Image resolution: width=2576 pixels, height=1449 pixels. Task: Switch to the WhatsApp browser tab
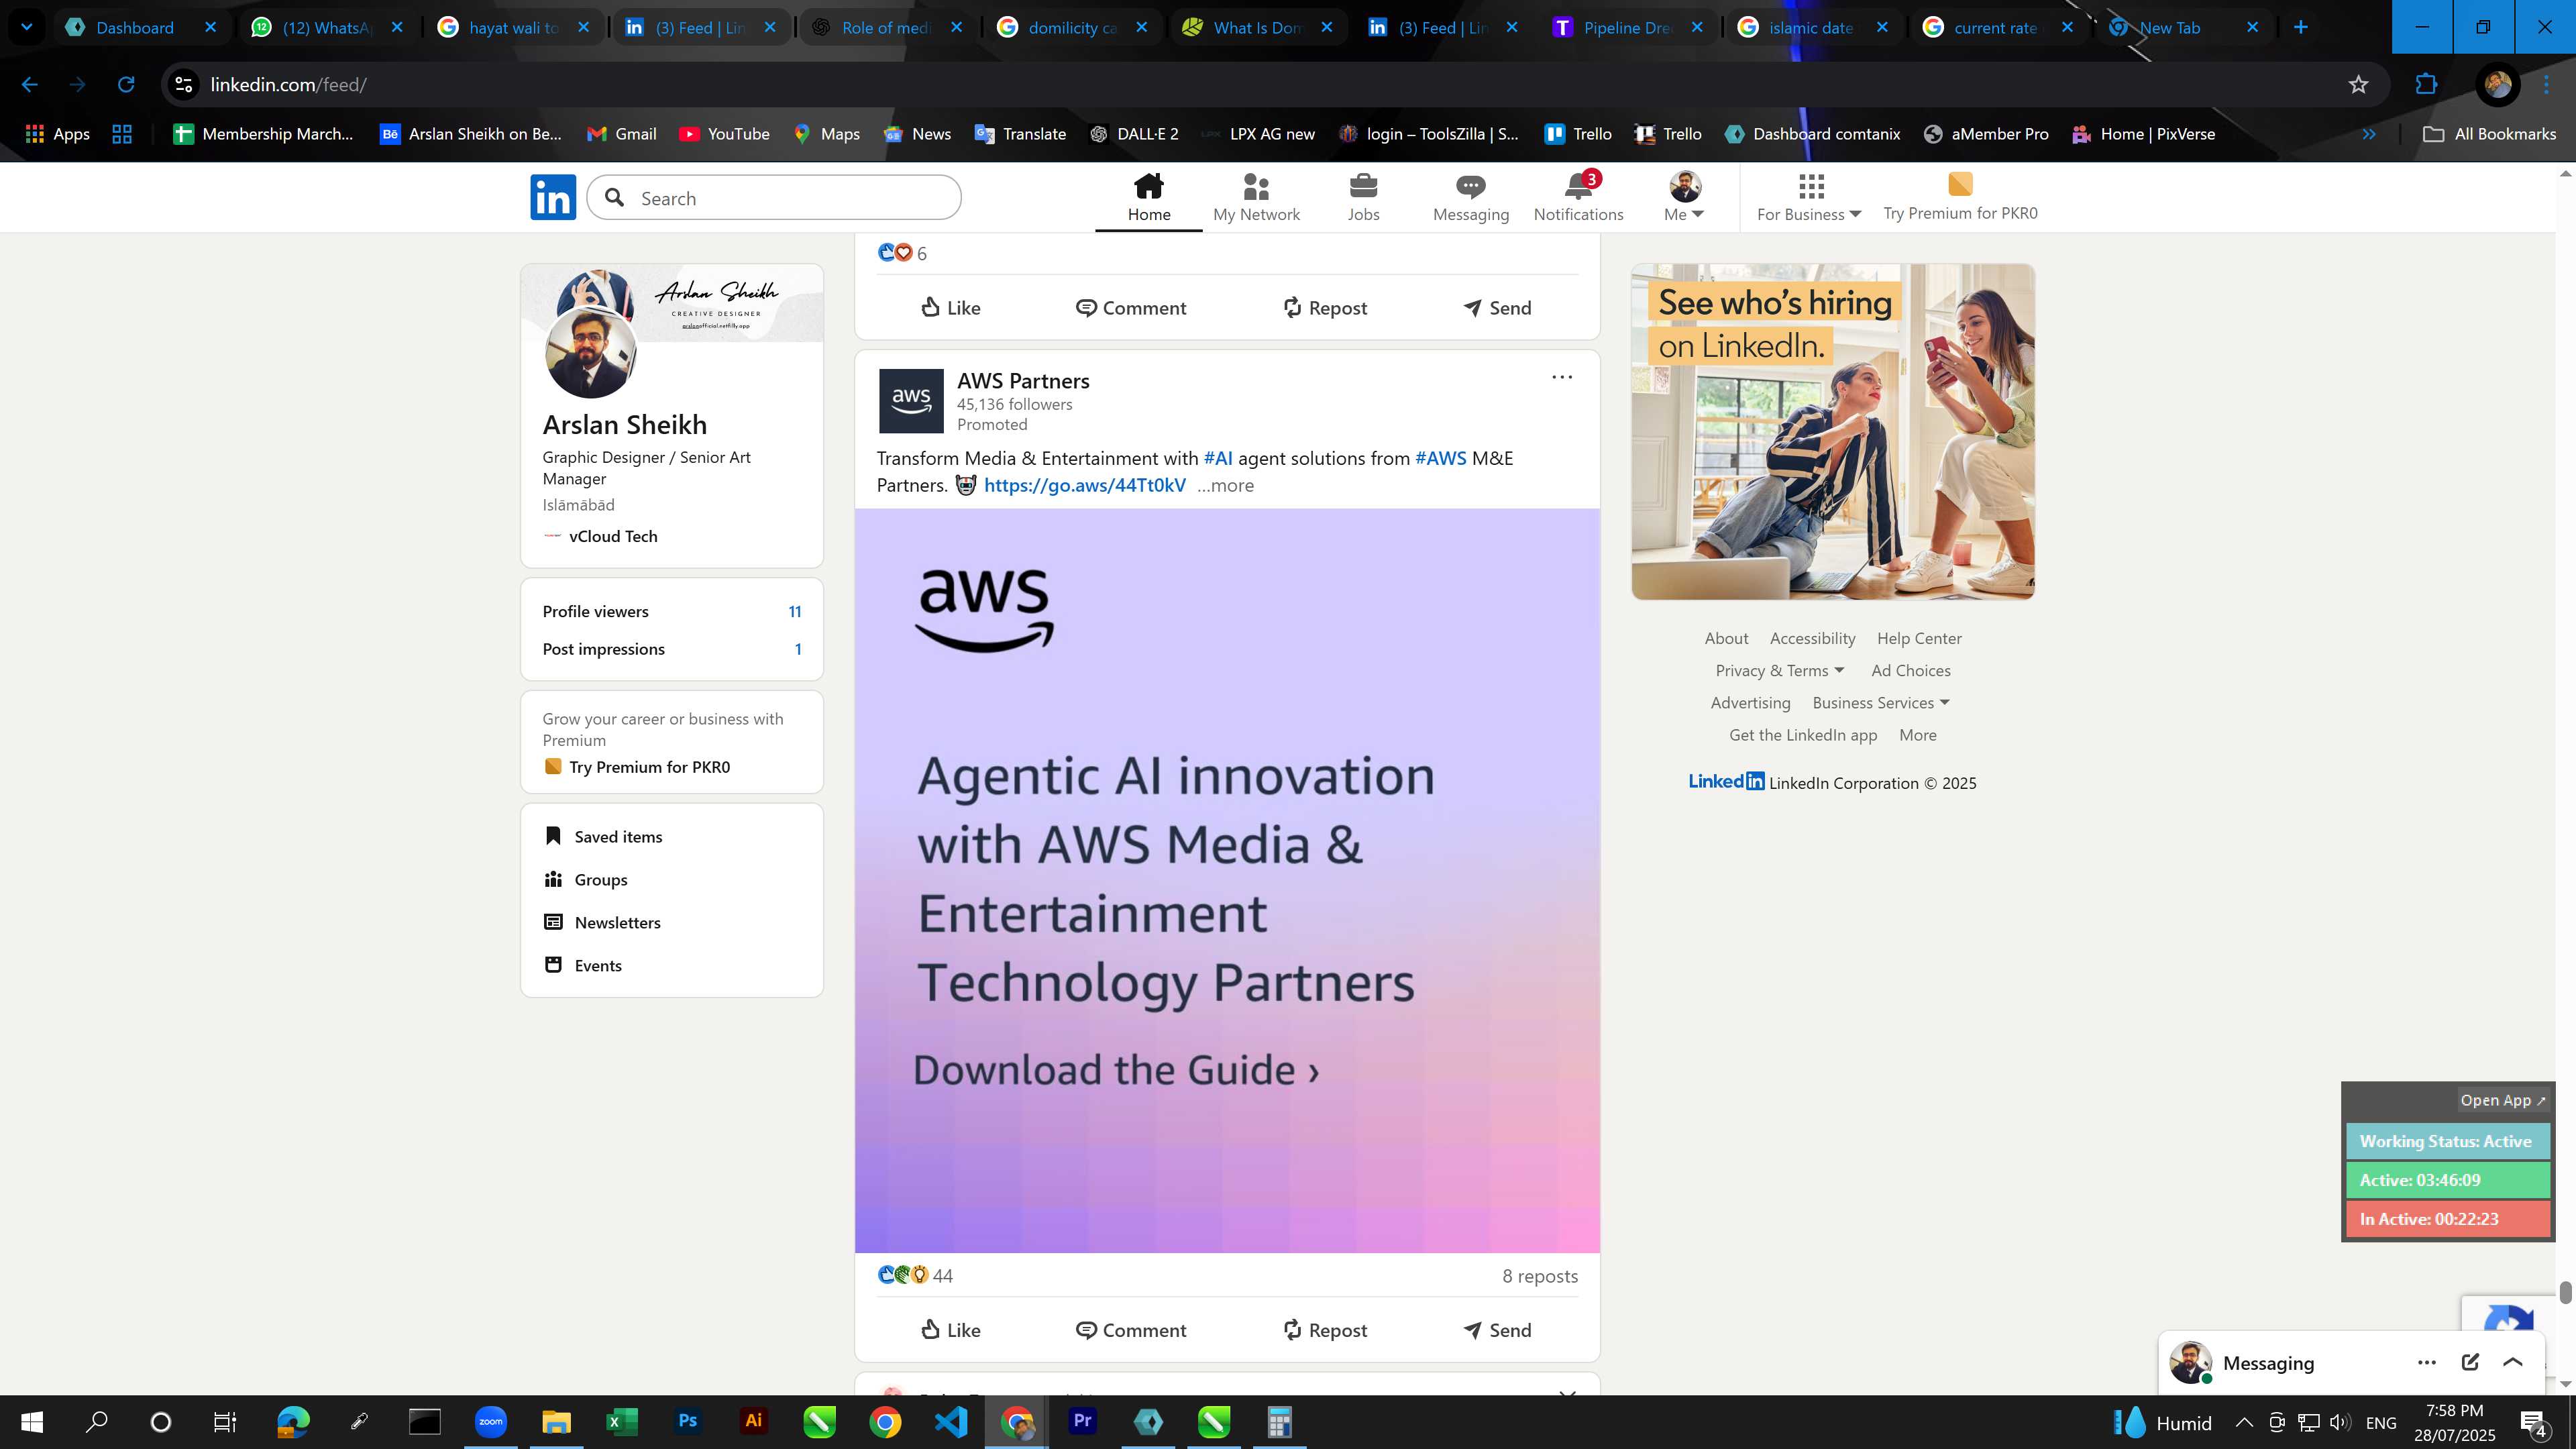click(x=326, y=27)
